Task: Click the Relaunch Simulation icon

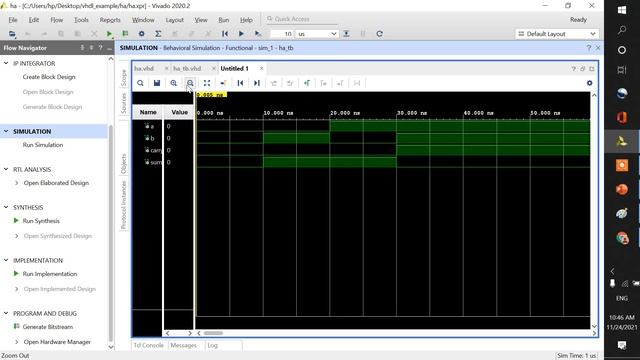Action: [380, 34]
